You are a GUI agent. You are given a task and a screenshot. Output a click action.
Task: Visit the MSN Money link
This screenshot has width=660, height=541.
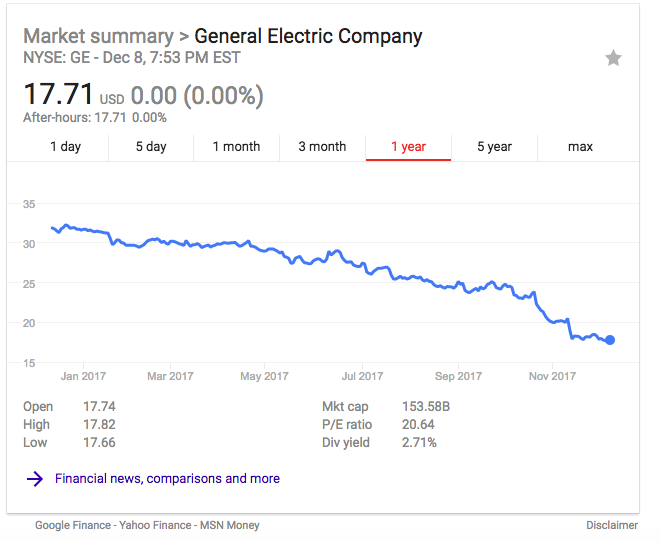231,525
